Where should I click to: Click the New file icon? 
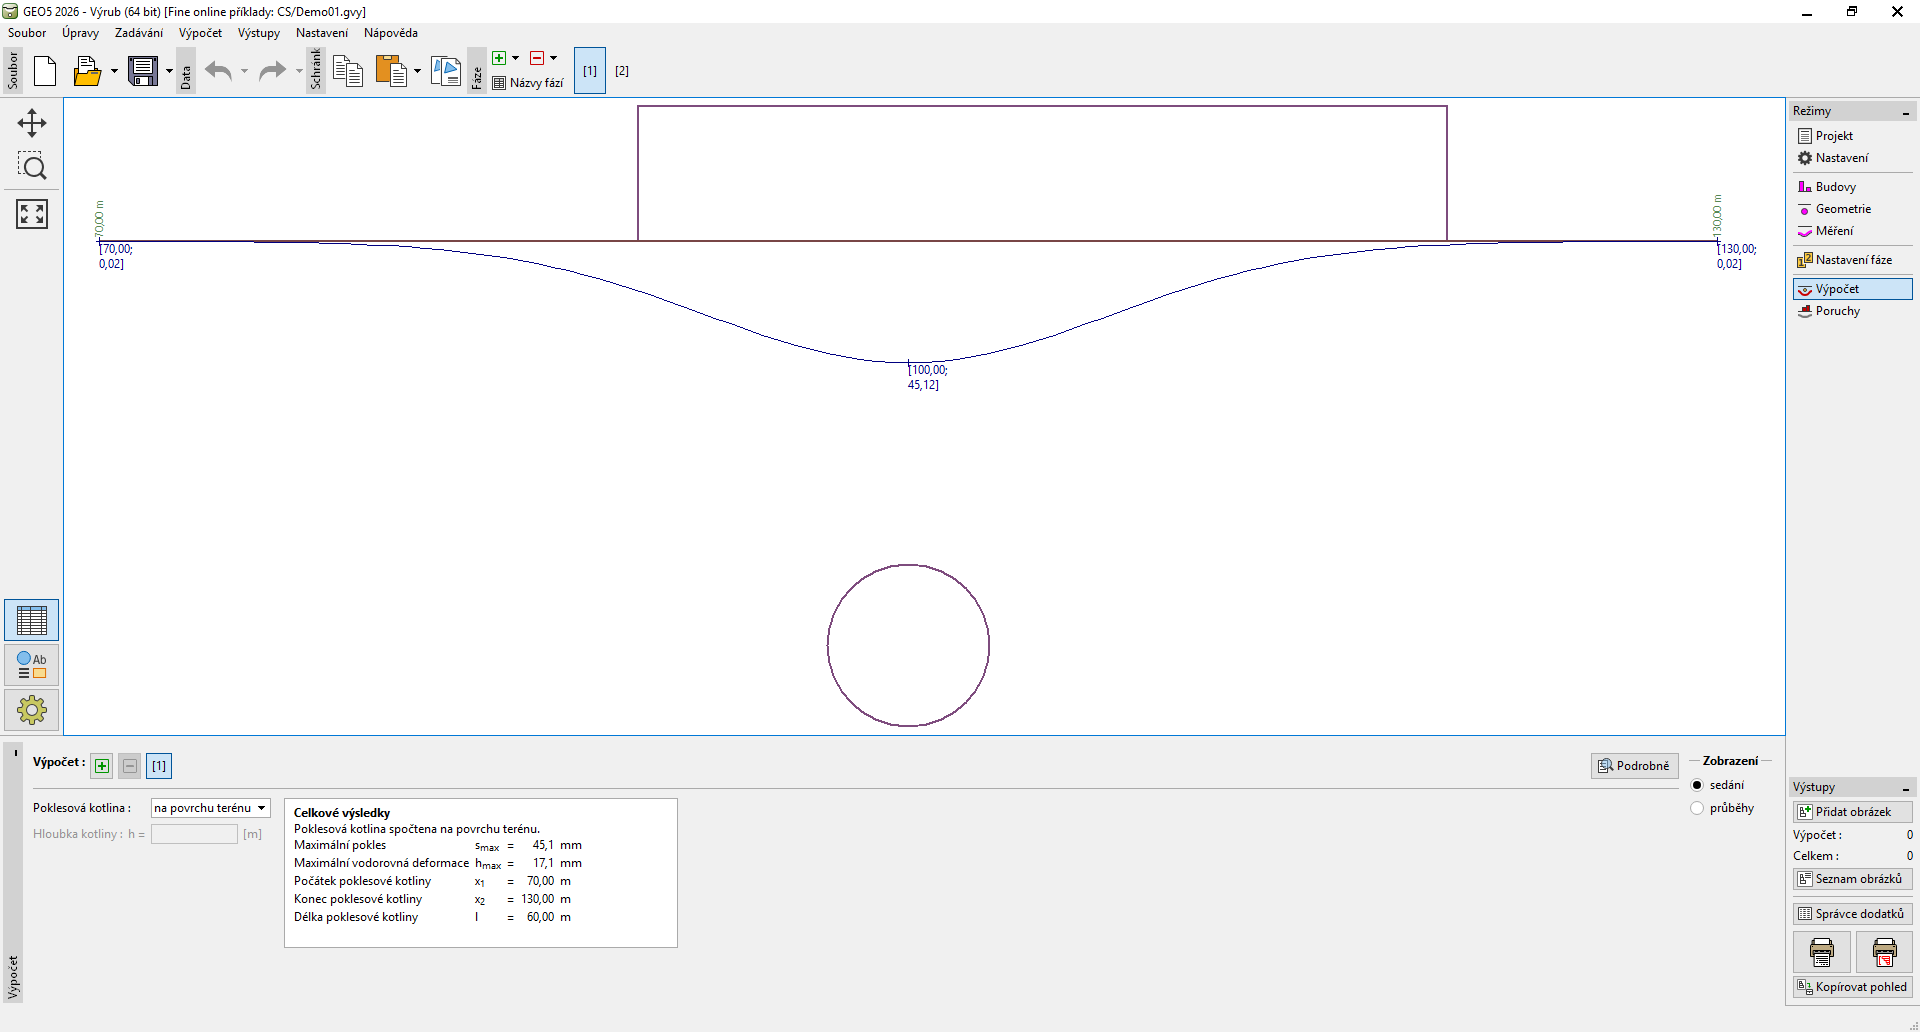45,71
